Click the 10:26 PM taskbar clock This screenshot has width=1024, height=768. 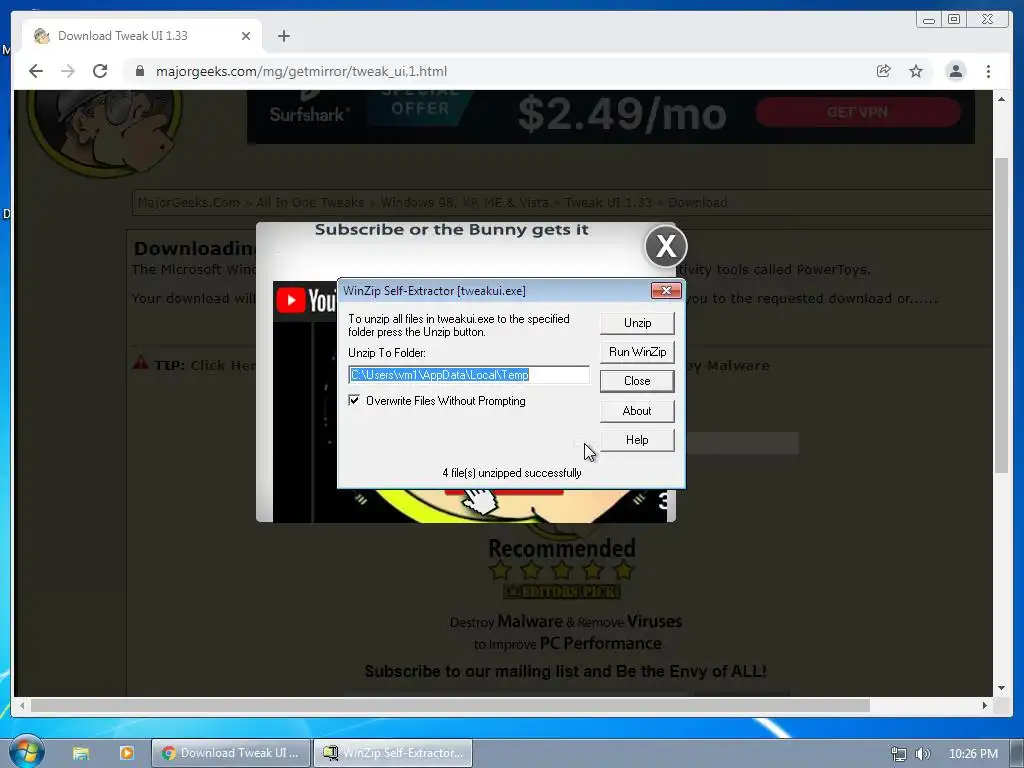click(x=973, y=754)
